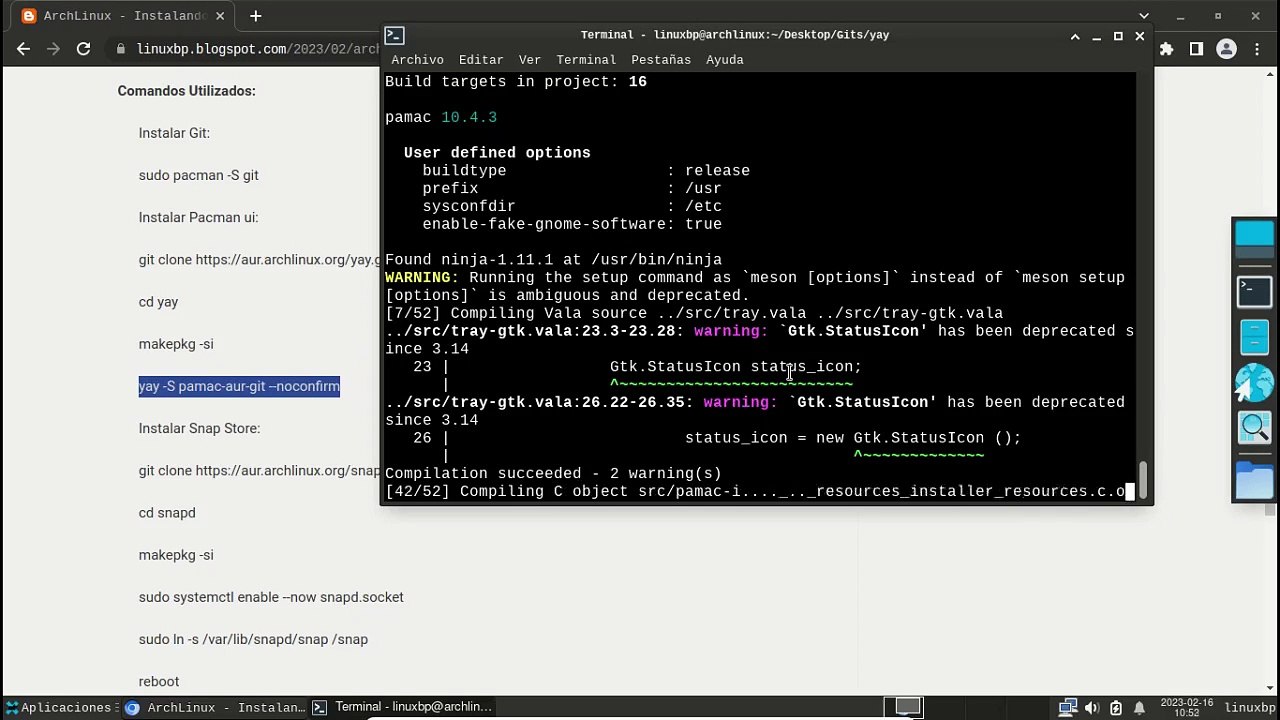The height and width of the screenshot is (720, 1280).
Task: Open the Ayuda menu in Terminal
Action: coord(725,60)
